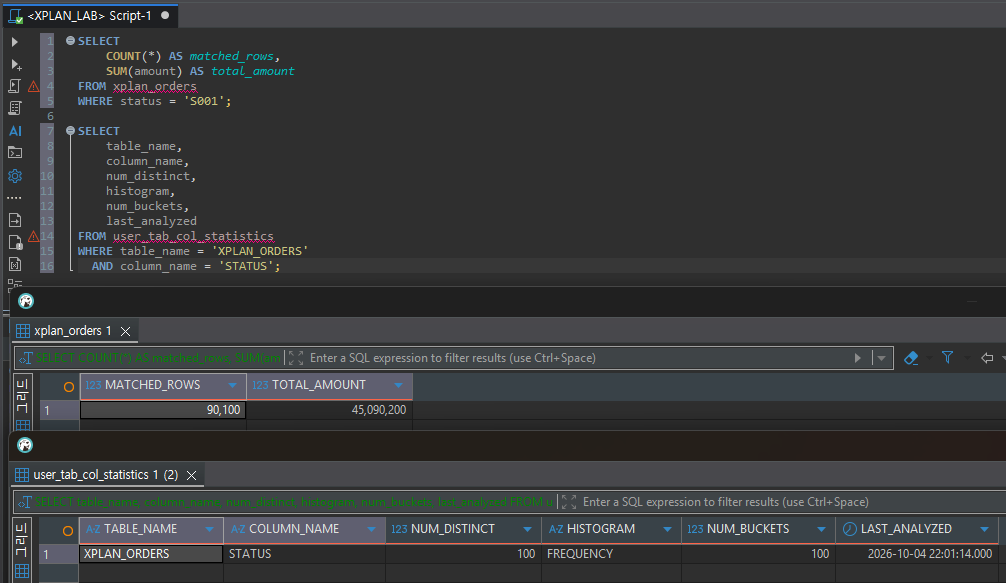This screenshot has width=1006, height=583.
Task: Open the COLUMN_NAME column dropdown arrow
Action: 371,530
